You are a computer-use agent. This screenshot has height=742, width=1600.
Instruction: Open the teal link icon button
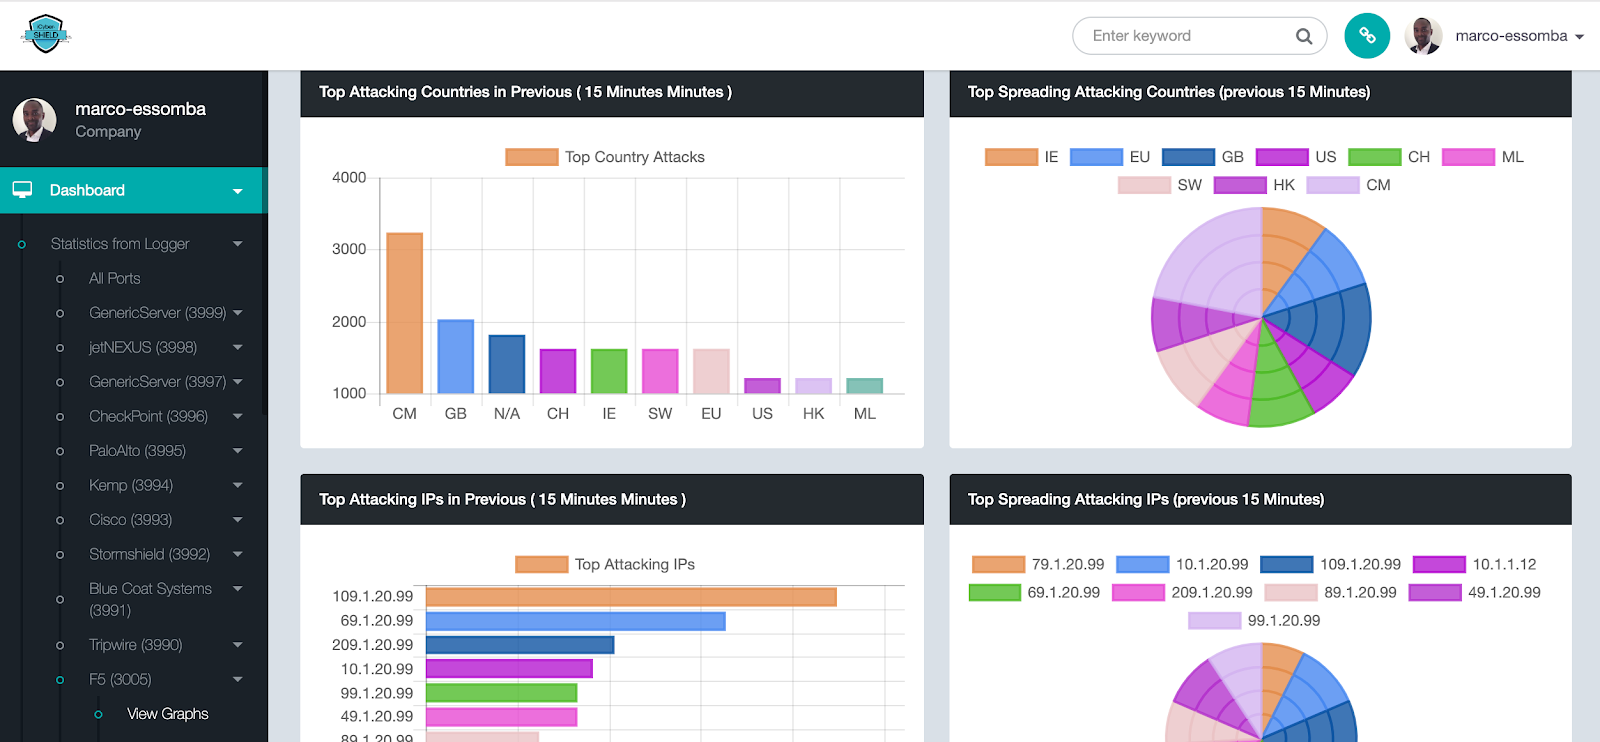point(1367,36)
